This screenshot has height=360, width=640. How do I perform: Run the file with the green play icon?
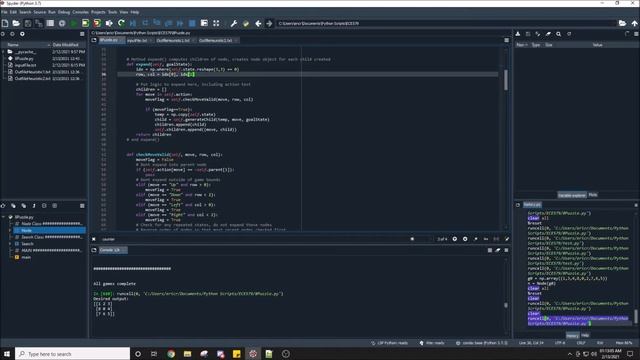pyautogui.click(x=73, y=23)
